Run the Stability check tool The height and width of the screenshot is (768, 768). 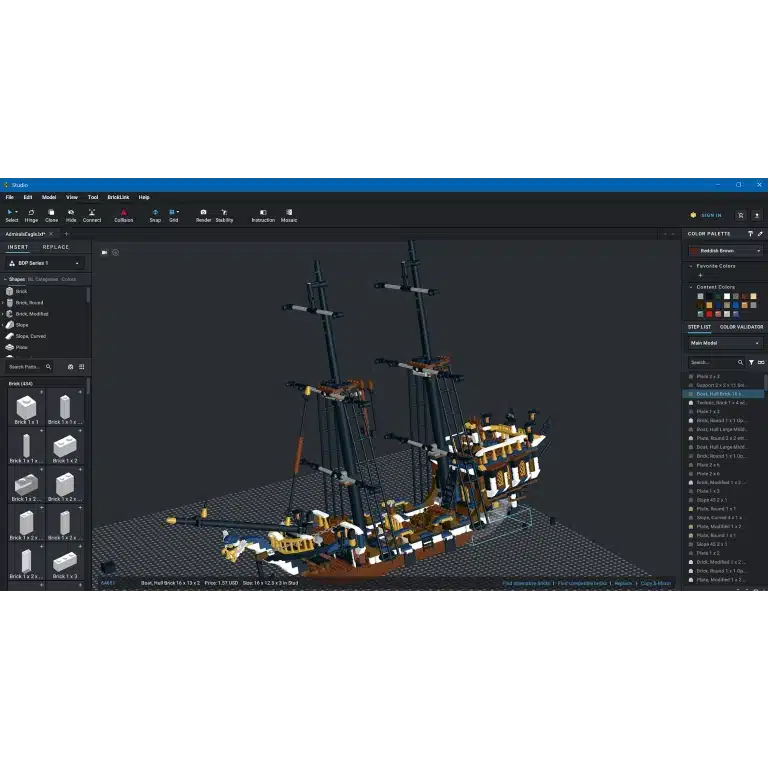[224, 216]
